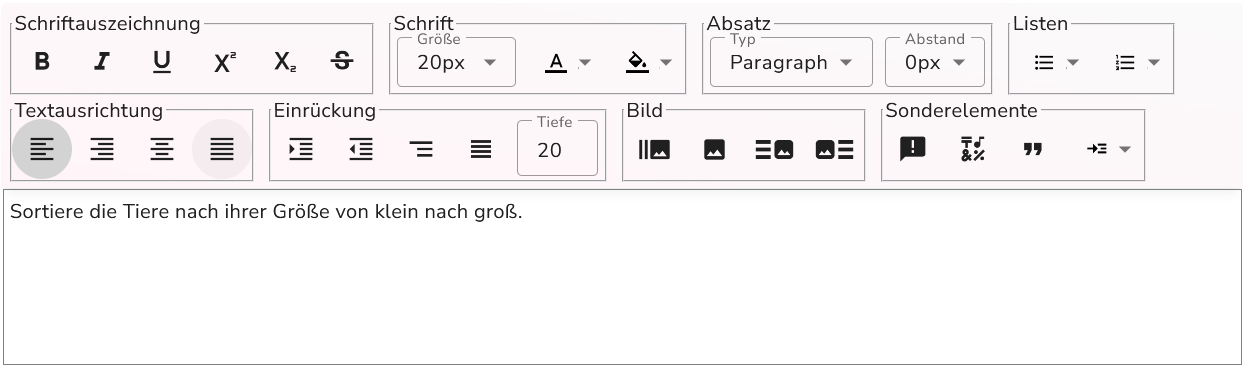Apply italic text style
The height and width of the screenshot is (367, 1243).
102,62
